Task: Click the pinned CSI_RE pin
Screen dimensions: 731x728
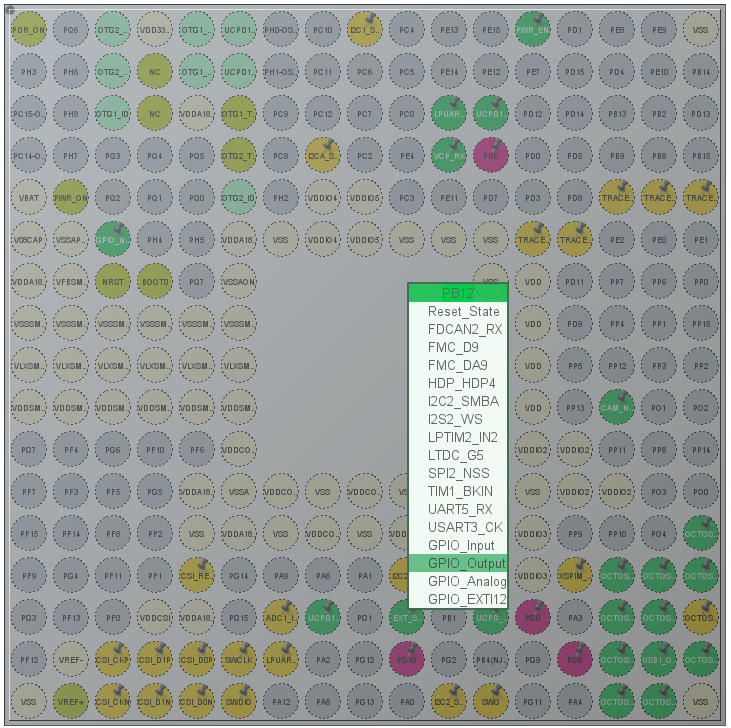Action: pos(197,576)
